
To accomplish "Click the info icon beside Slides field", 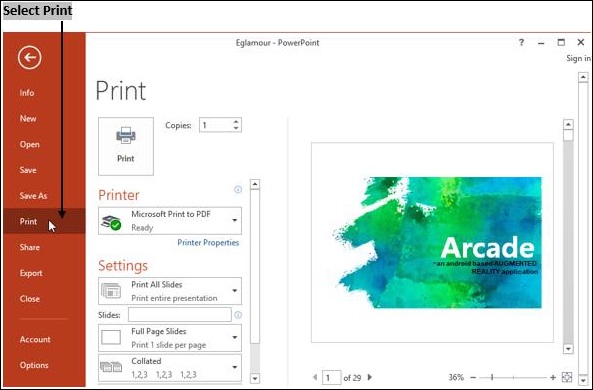I will [238, 315].
